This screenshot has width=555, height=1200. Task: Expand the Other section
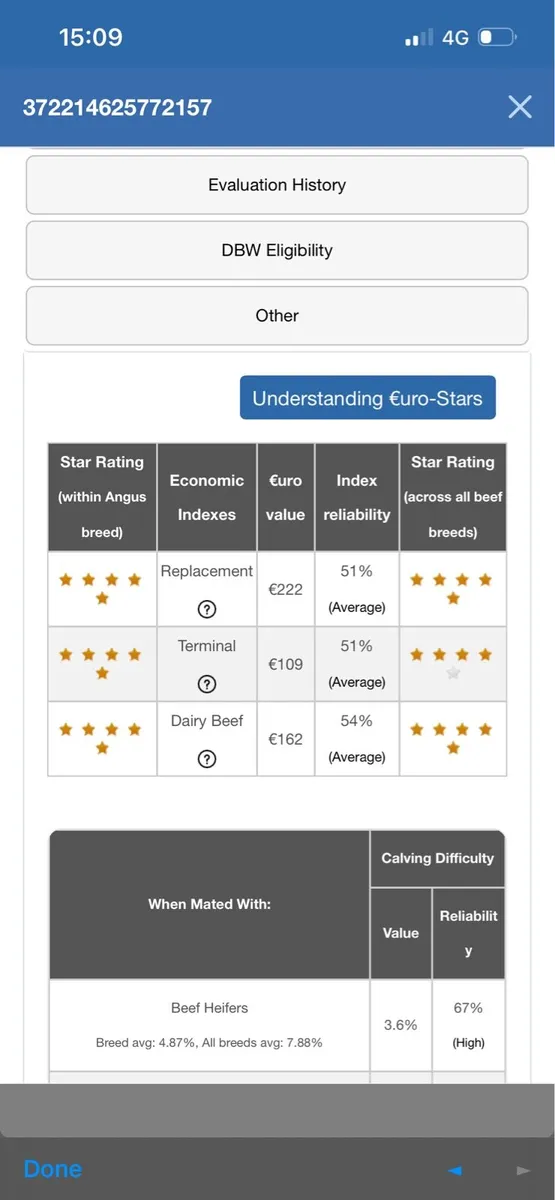277,315
